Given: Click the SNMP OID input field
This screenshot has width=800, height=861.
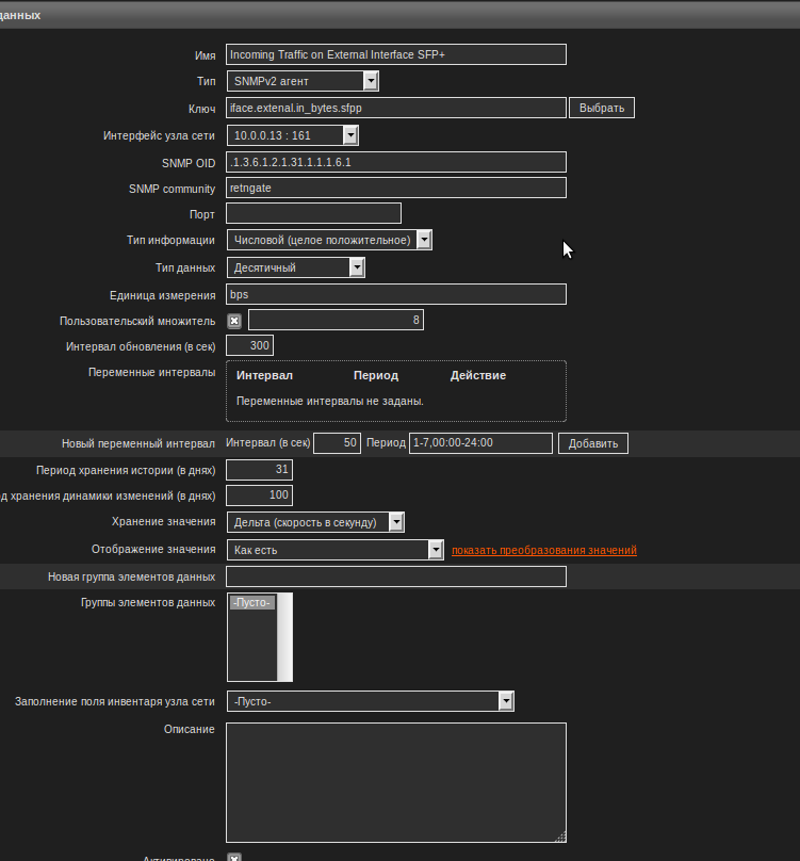Looking at the screenshot, I should pyautogui.click(x=396, y=162).
